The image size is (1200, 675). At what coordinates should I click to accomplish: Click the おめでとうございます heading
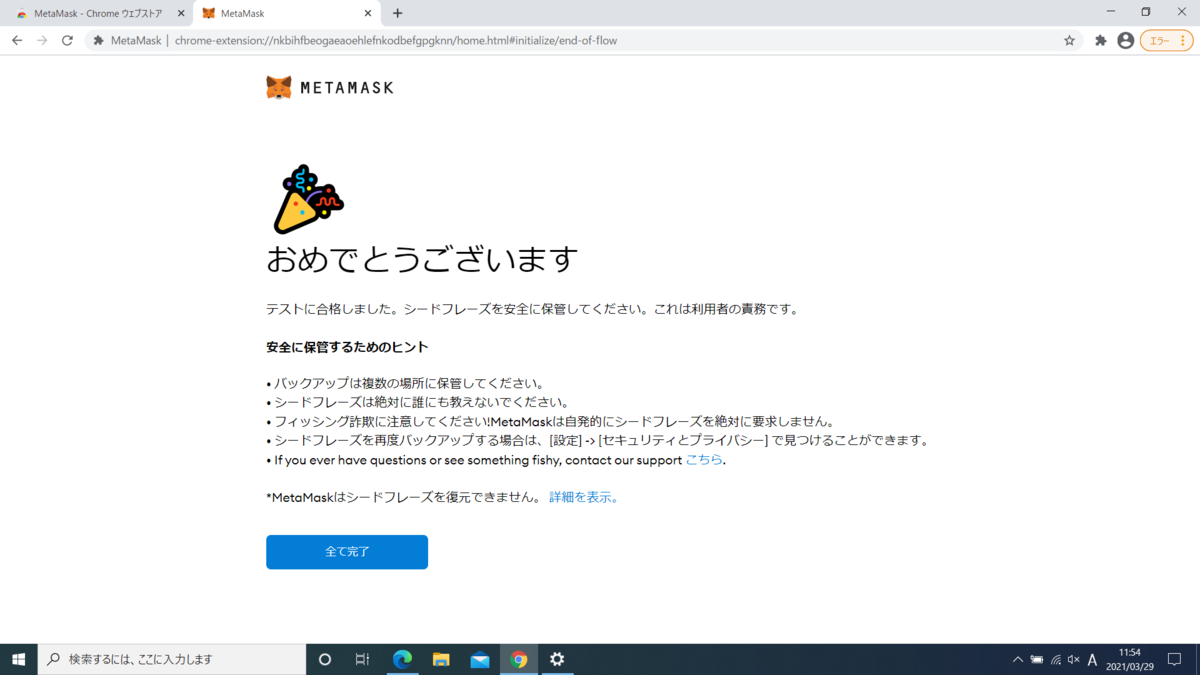(422, 259)
